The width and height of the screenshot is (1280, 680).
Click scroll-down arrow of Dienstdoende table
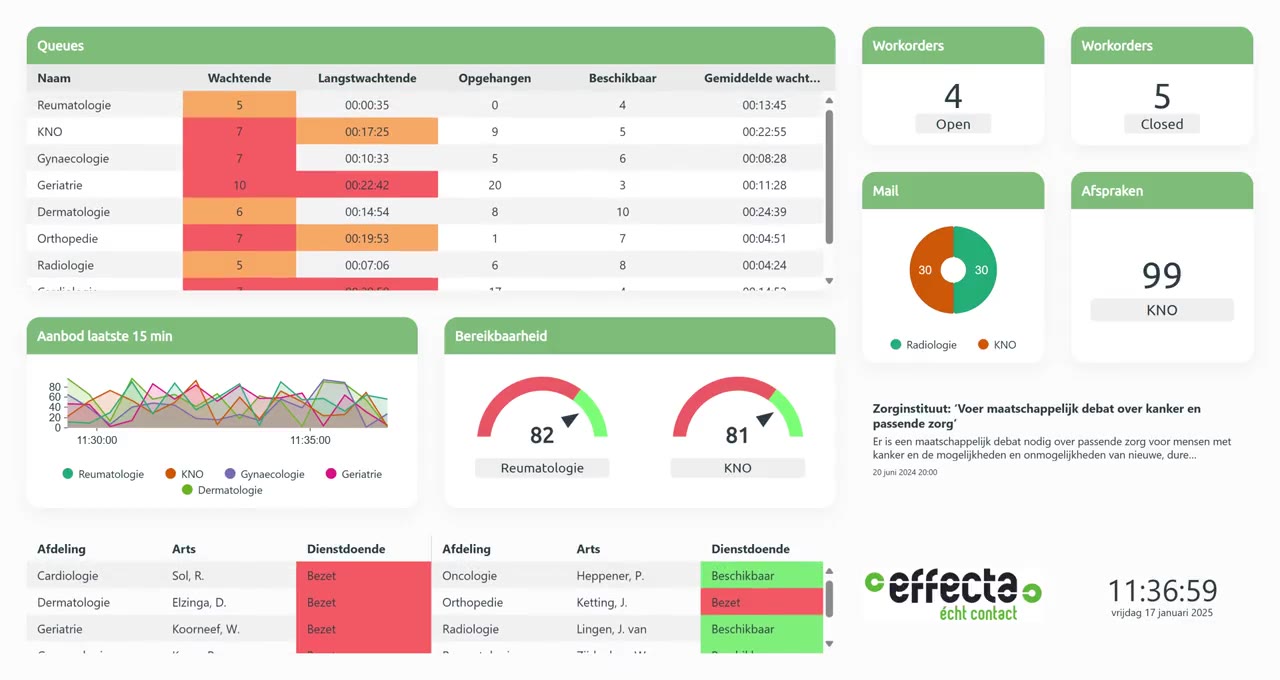[828, 643]
